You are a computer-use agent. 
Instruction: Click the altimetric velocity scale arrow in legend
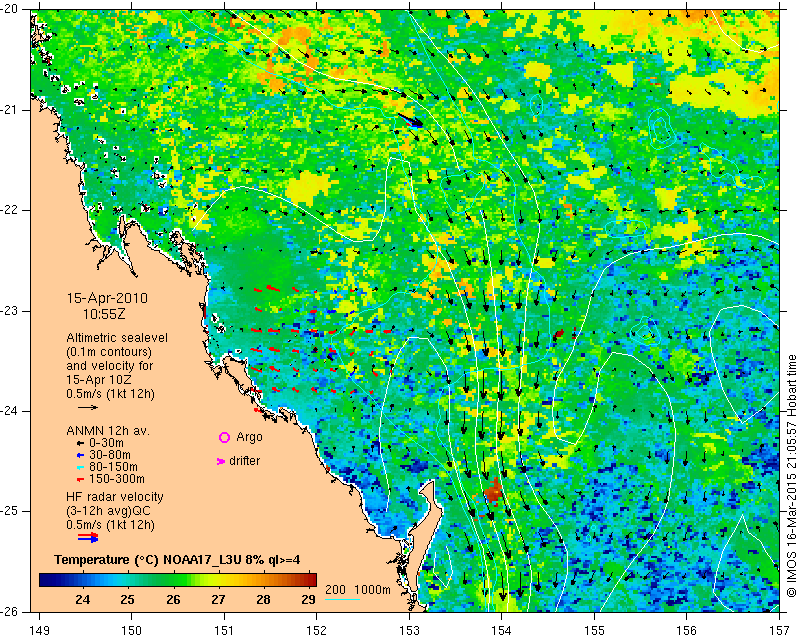click(88, 407)
